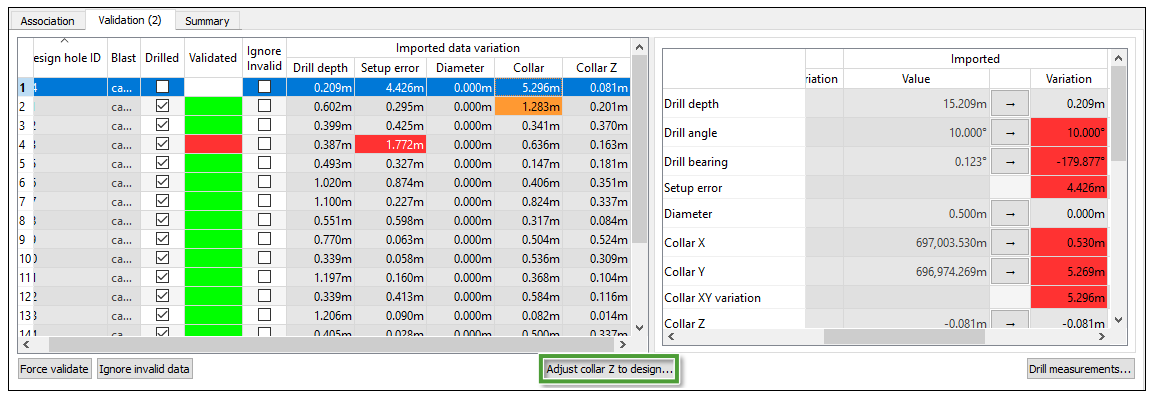Click arrow button in Collar Y row

coord(1010,269)
